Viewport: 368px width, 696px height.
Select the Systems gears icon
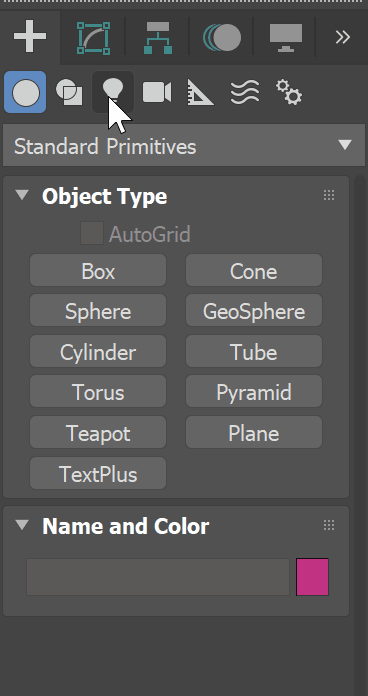point(289,92)
